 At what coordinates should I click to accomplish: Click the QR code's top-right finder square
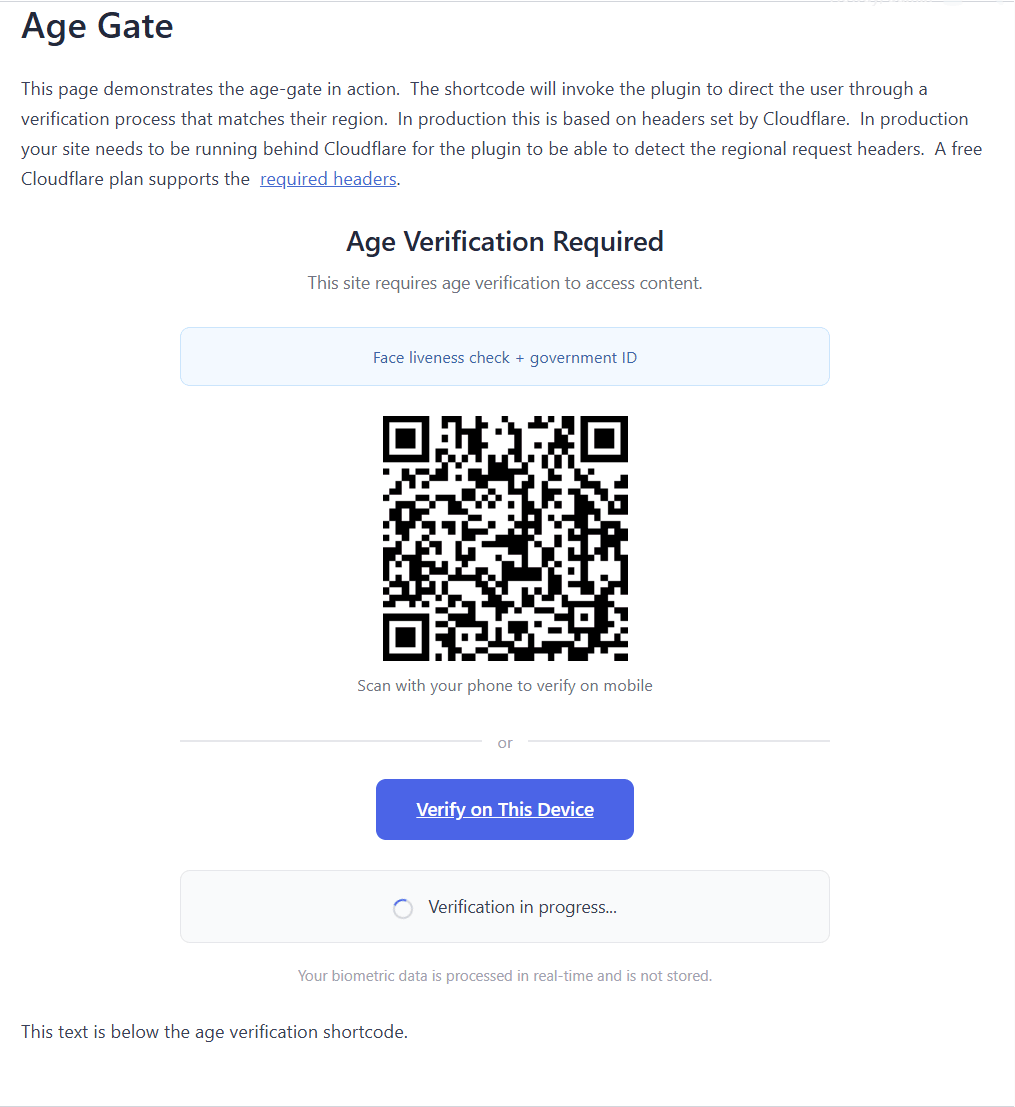coord(604,439)
